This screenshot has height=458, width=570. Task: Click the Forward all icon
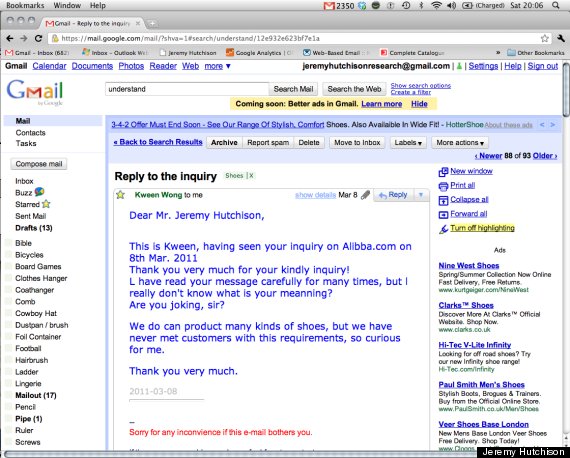(x=443, y=214)
